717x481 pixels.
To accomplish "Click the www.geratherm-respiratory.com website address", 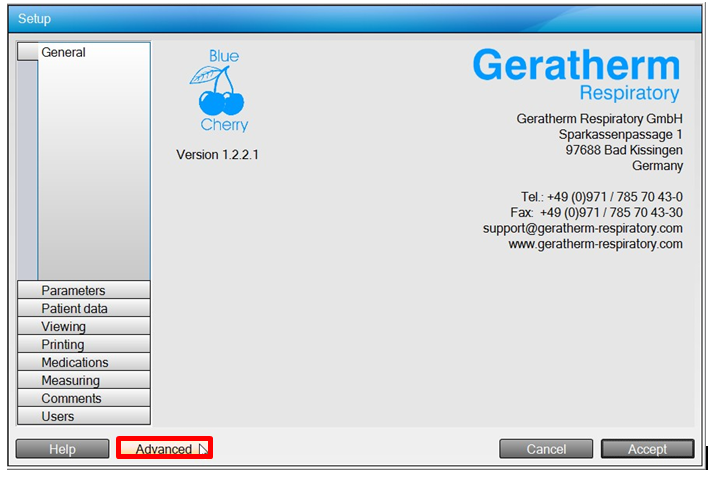I will tap(595, 244).
